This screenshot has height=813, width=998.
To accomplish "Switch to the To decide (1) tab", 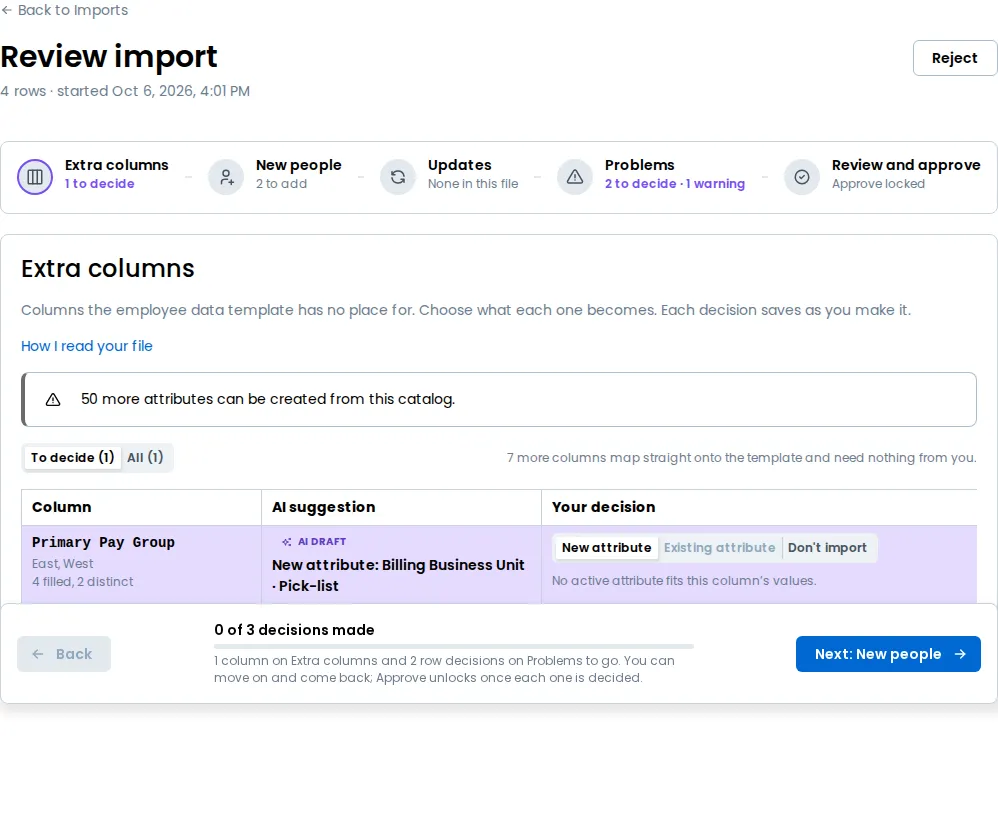I will (72, 457).
